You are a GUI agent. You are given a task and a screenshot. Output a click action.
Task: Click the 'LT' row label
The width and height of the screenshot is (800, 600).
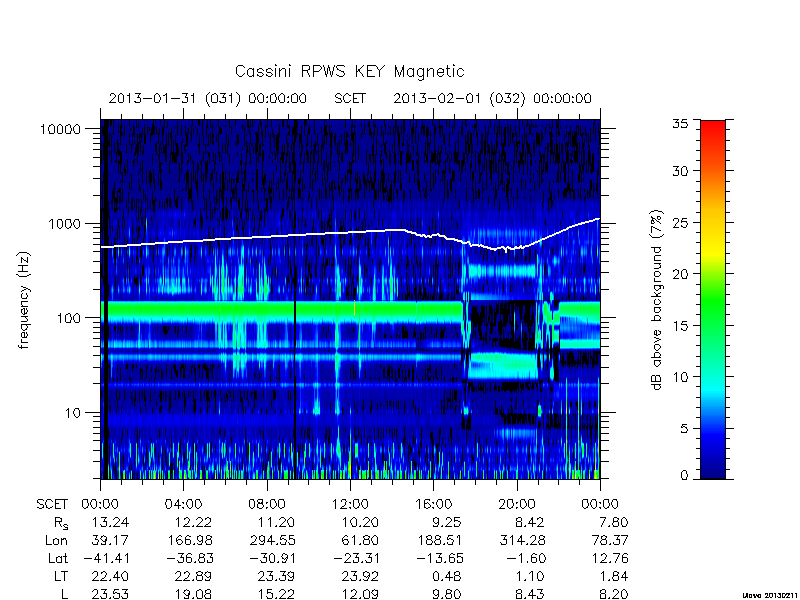pyautogui.click(x=61, y=577)
